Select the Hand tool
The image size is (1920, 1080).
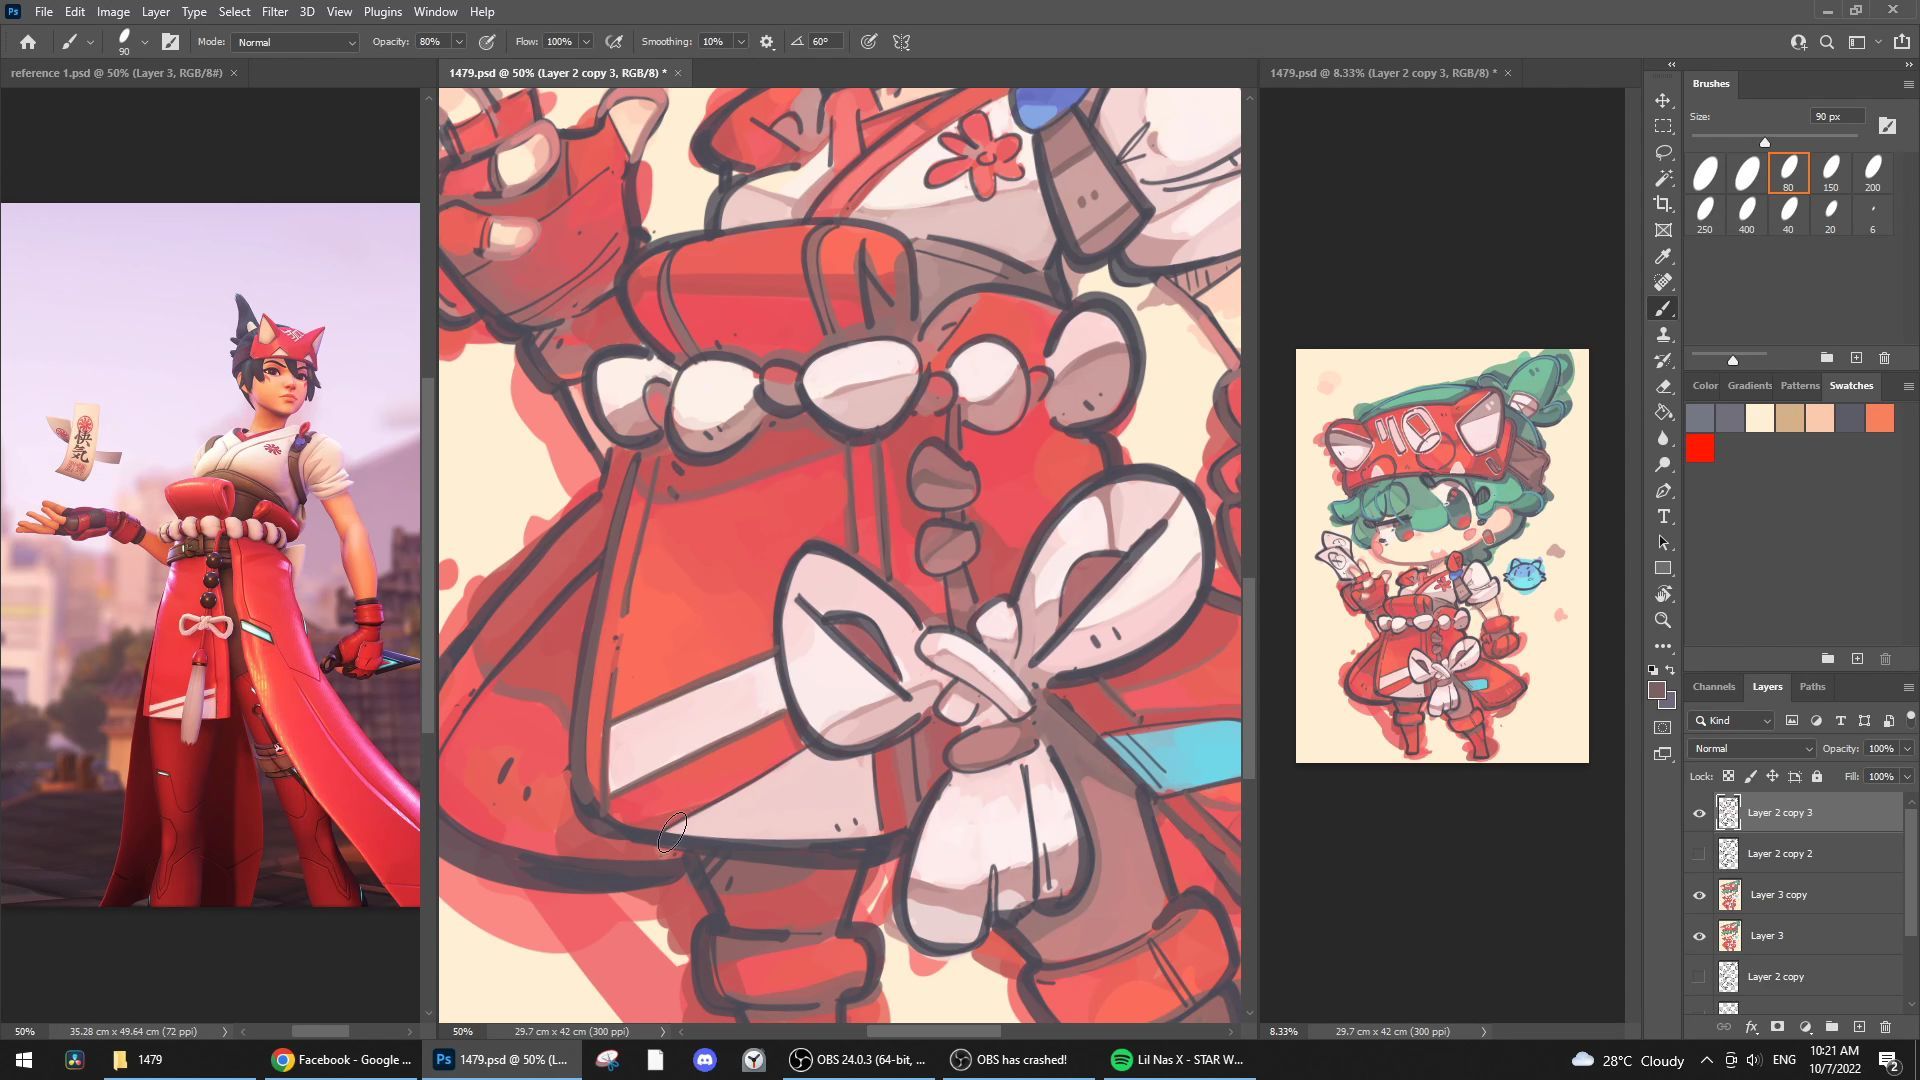pos(1663,594)
